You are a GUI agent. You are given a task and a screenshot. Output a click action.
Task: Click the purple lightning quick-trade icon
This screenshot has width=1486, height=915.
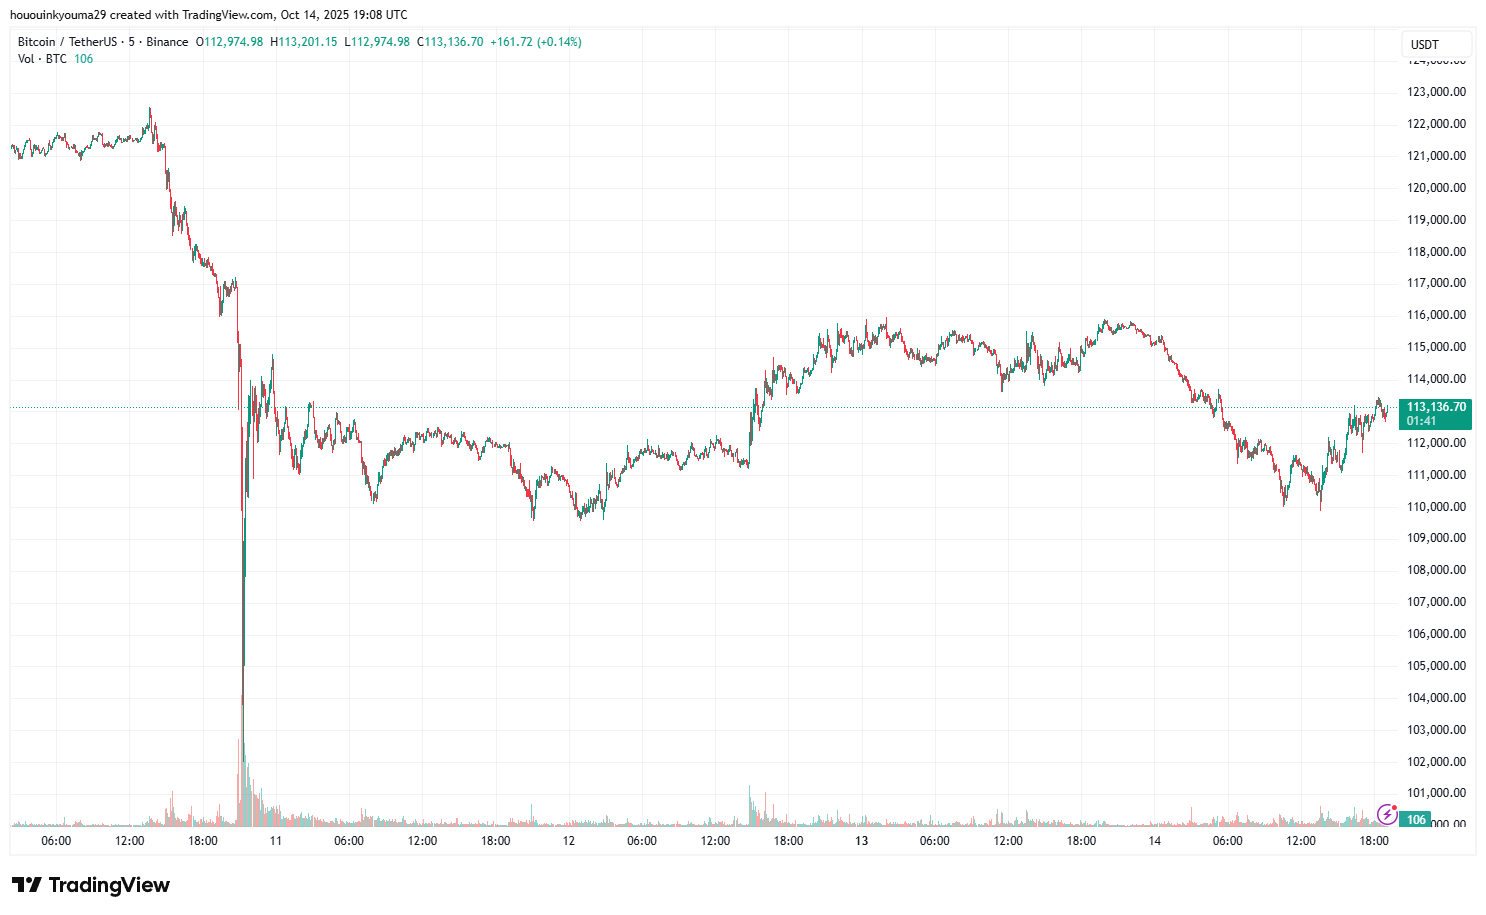pos(1385,816)
